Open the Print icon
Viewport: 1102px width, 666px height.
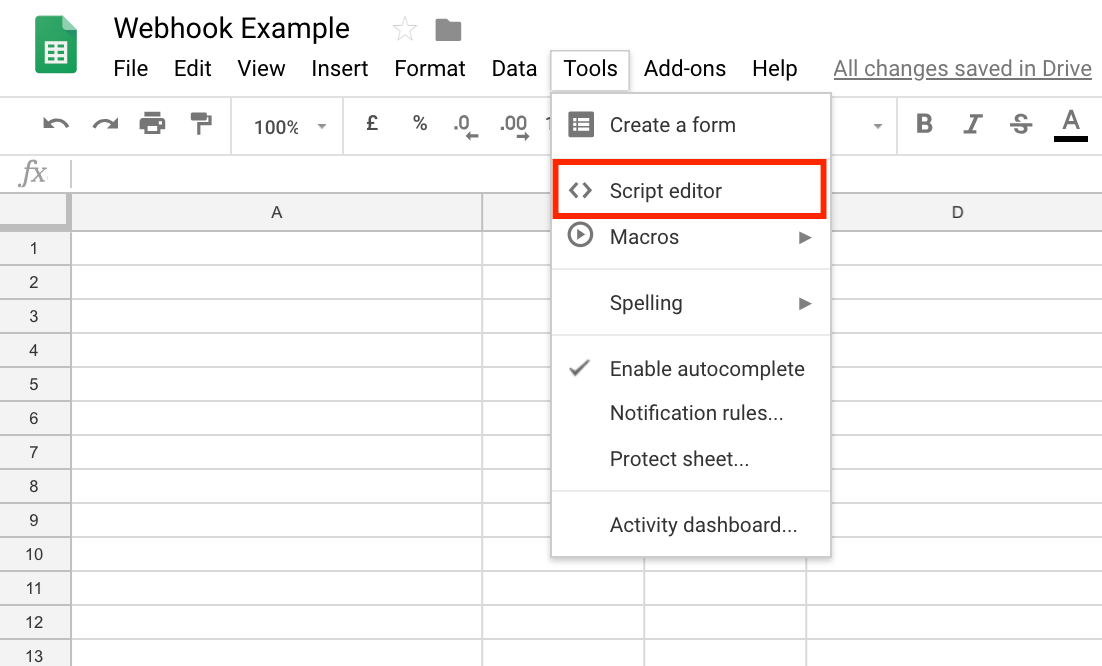152,125
